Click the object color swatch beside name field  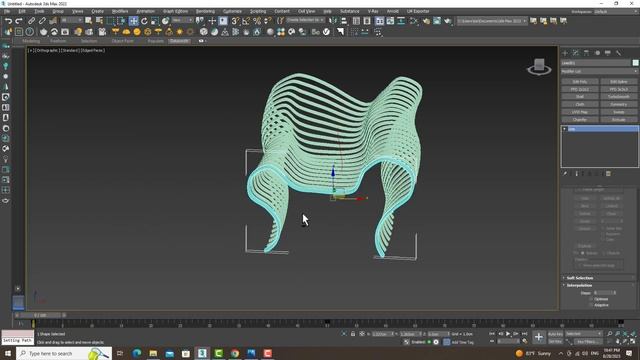[635, 63]
